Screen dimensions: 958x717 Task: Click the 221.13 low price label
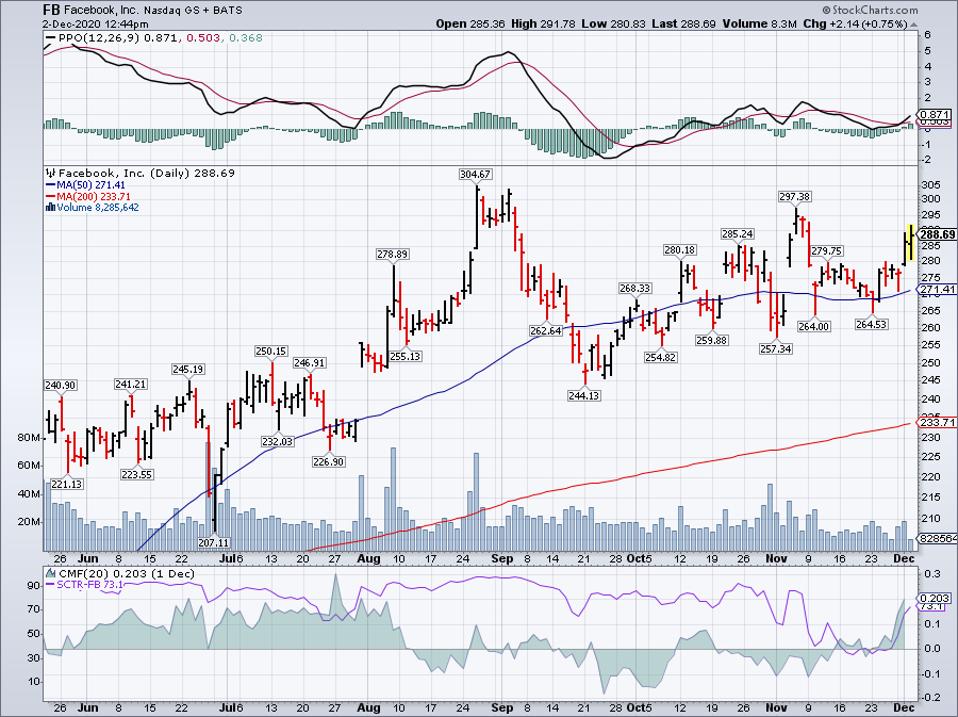pos(67,484)
